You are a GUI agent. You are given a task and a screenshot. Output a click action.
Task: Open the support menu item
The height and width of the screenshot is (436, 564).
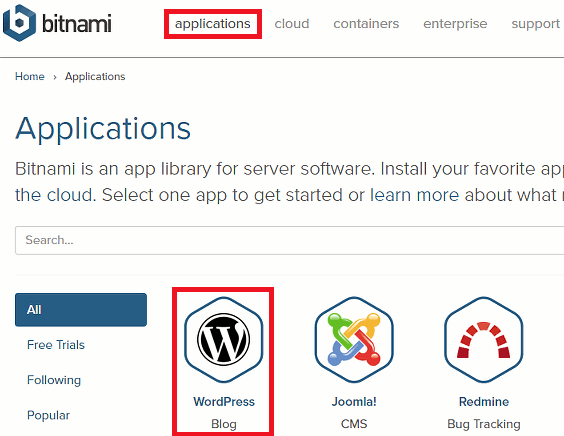(536, 24)
